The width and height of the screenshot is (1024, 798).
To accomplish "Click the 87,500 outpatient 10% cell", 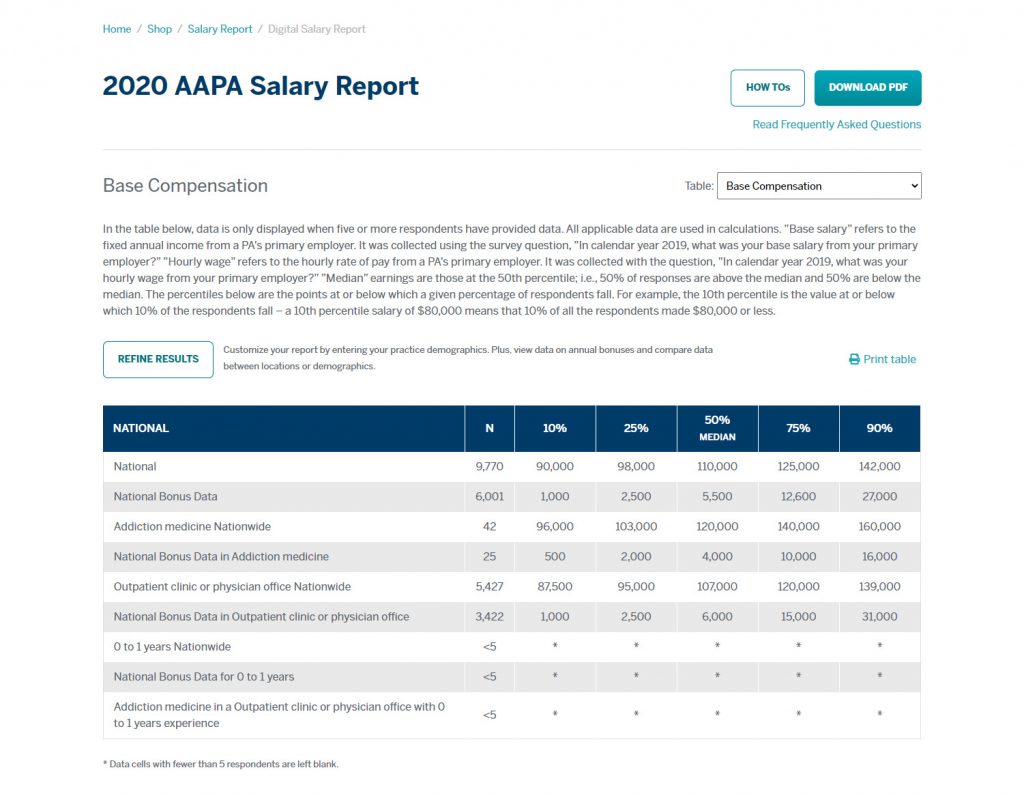I will [x=555, y=587].
